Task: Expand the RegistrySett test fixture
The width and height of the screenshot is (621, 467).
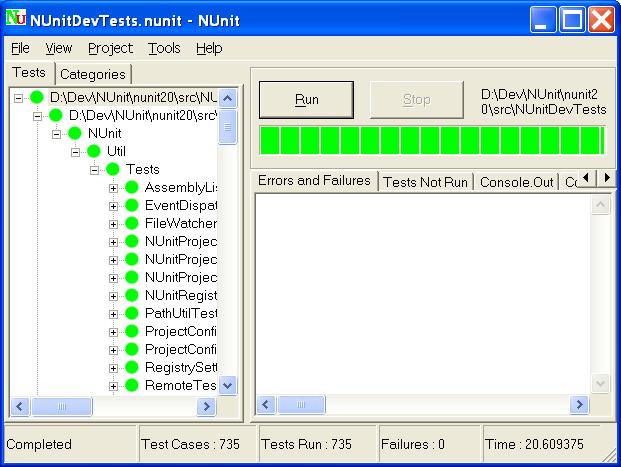Action: tap(113, 368)
